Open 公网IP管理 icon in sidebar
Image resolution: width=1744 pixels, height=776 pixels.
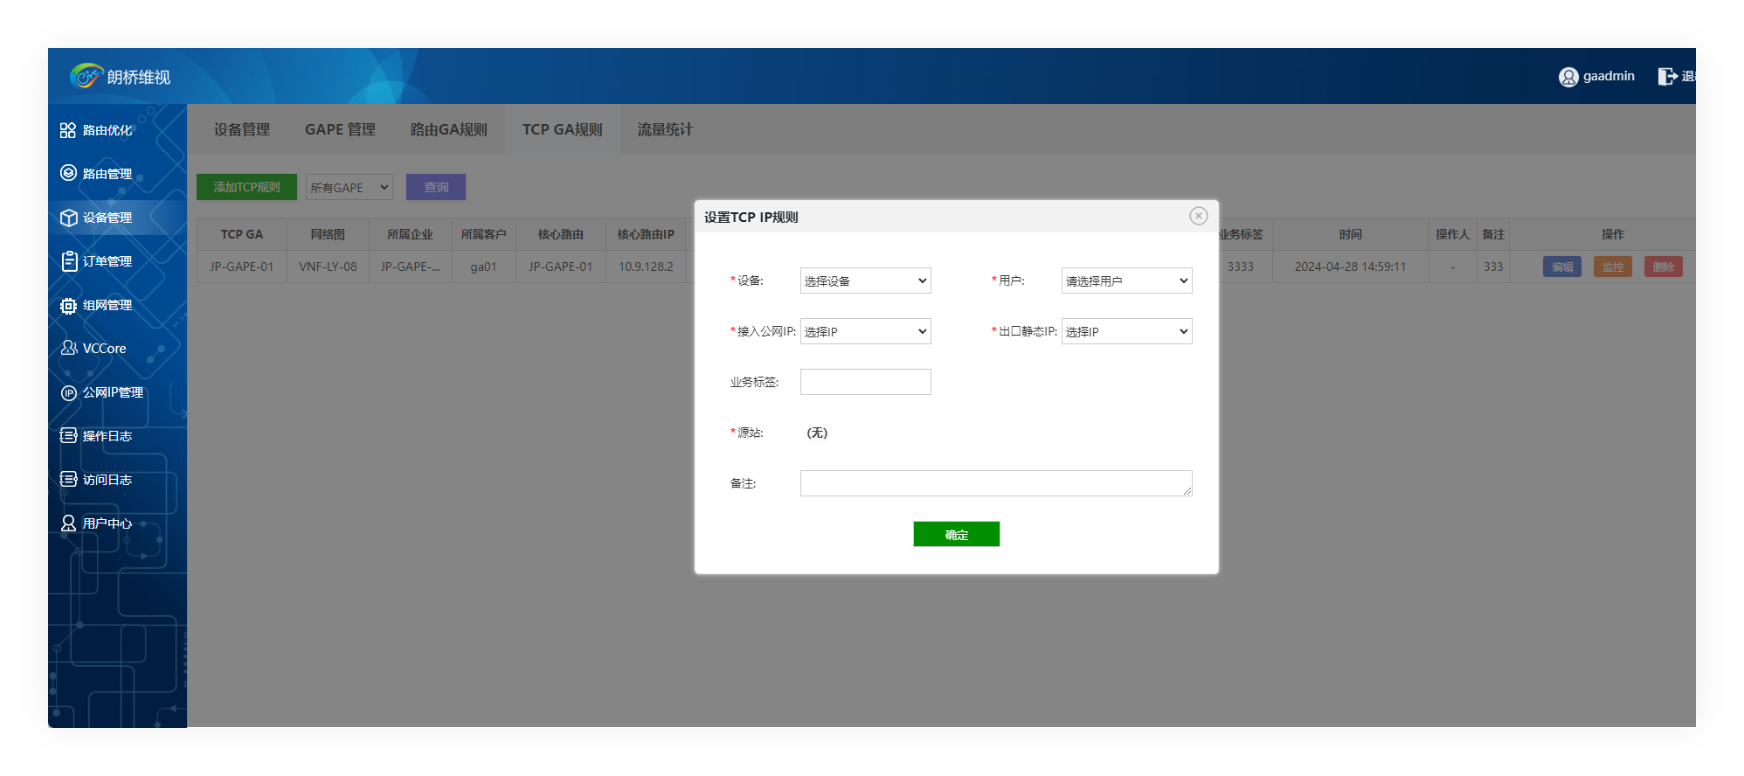(68, 393)
